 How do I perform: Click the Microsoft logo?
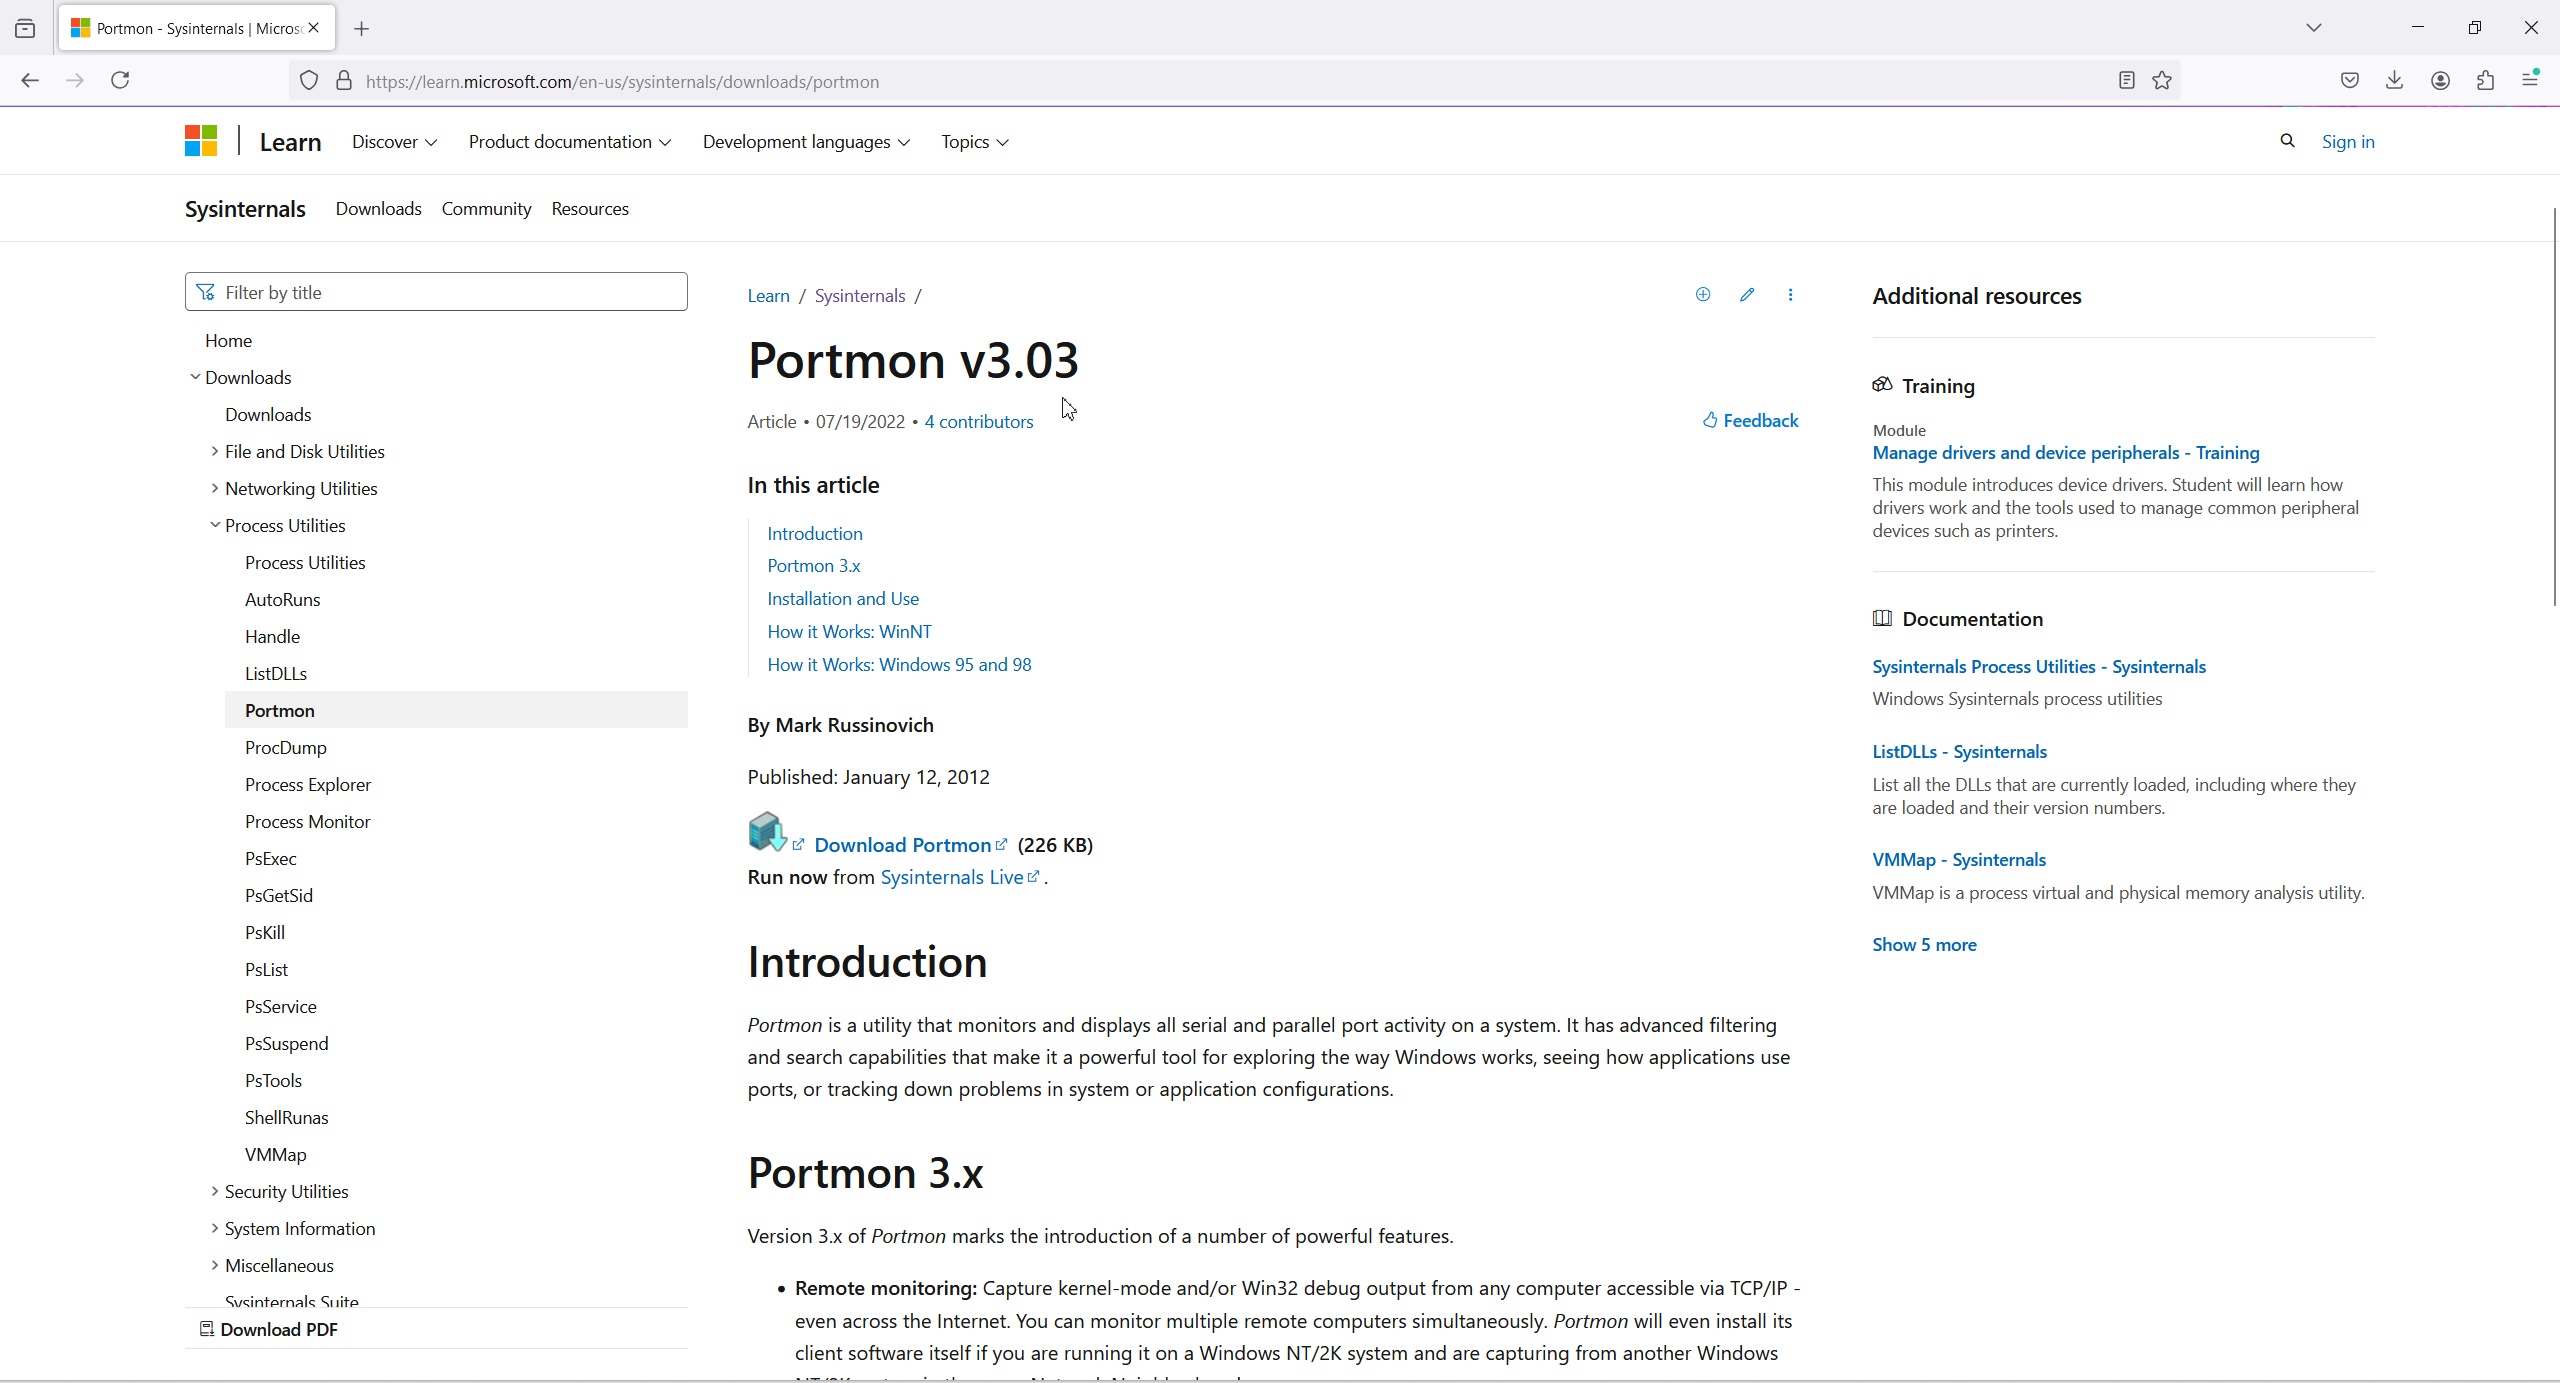pyautogui.click(x=201, y=141)
